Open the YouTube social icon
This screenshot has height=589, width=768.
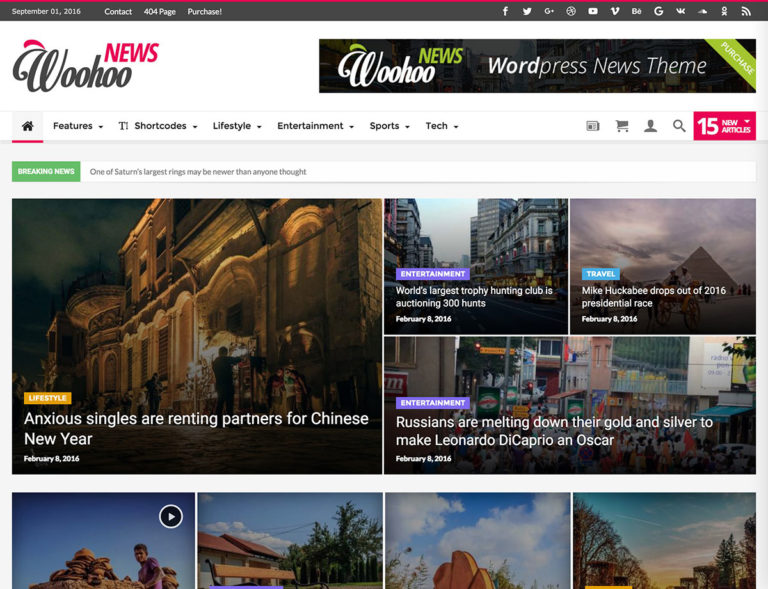tap(593, 11)
